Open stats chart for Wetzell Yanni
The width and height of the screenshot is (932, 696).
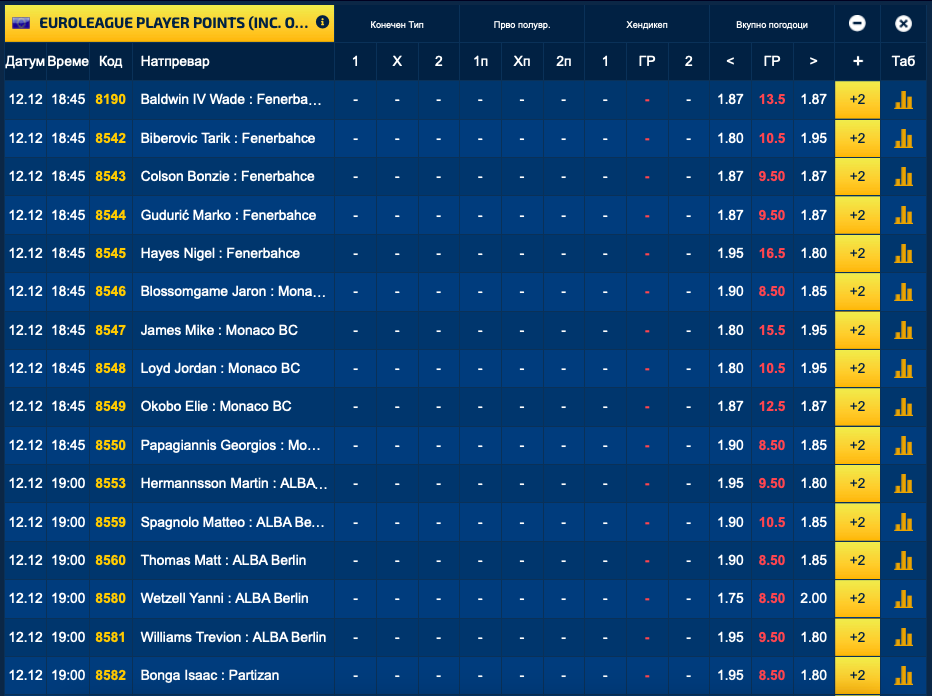[903, 599]
